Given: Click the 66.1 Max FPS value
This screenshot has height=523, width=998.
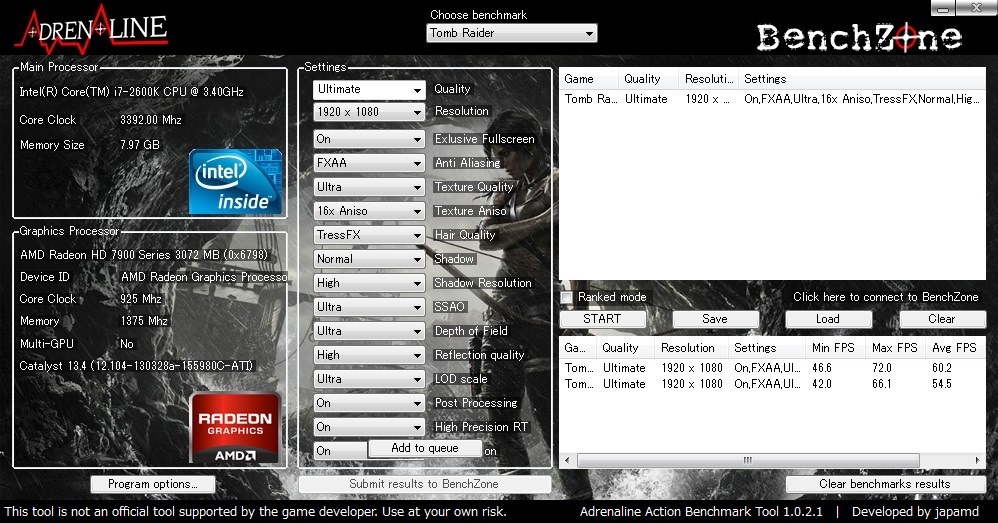Looking at the screenshot, I should click(x=882, y=384).
